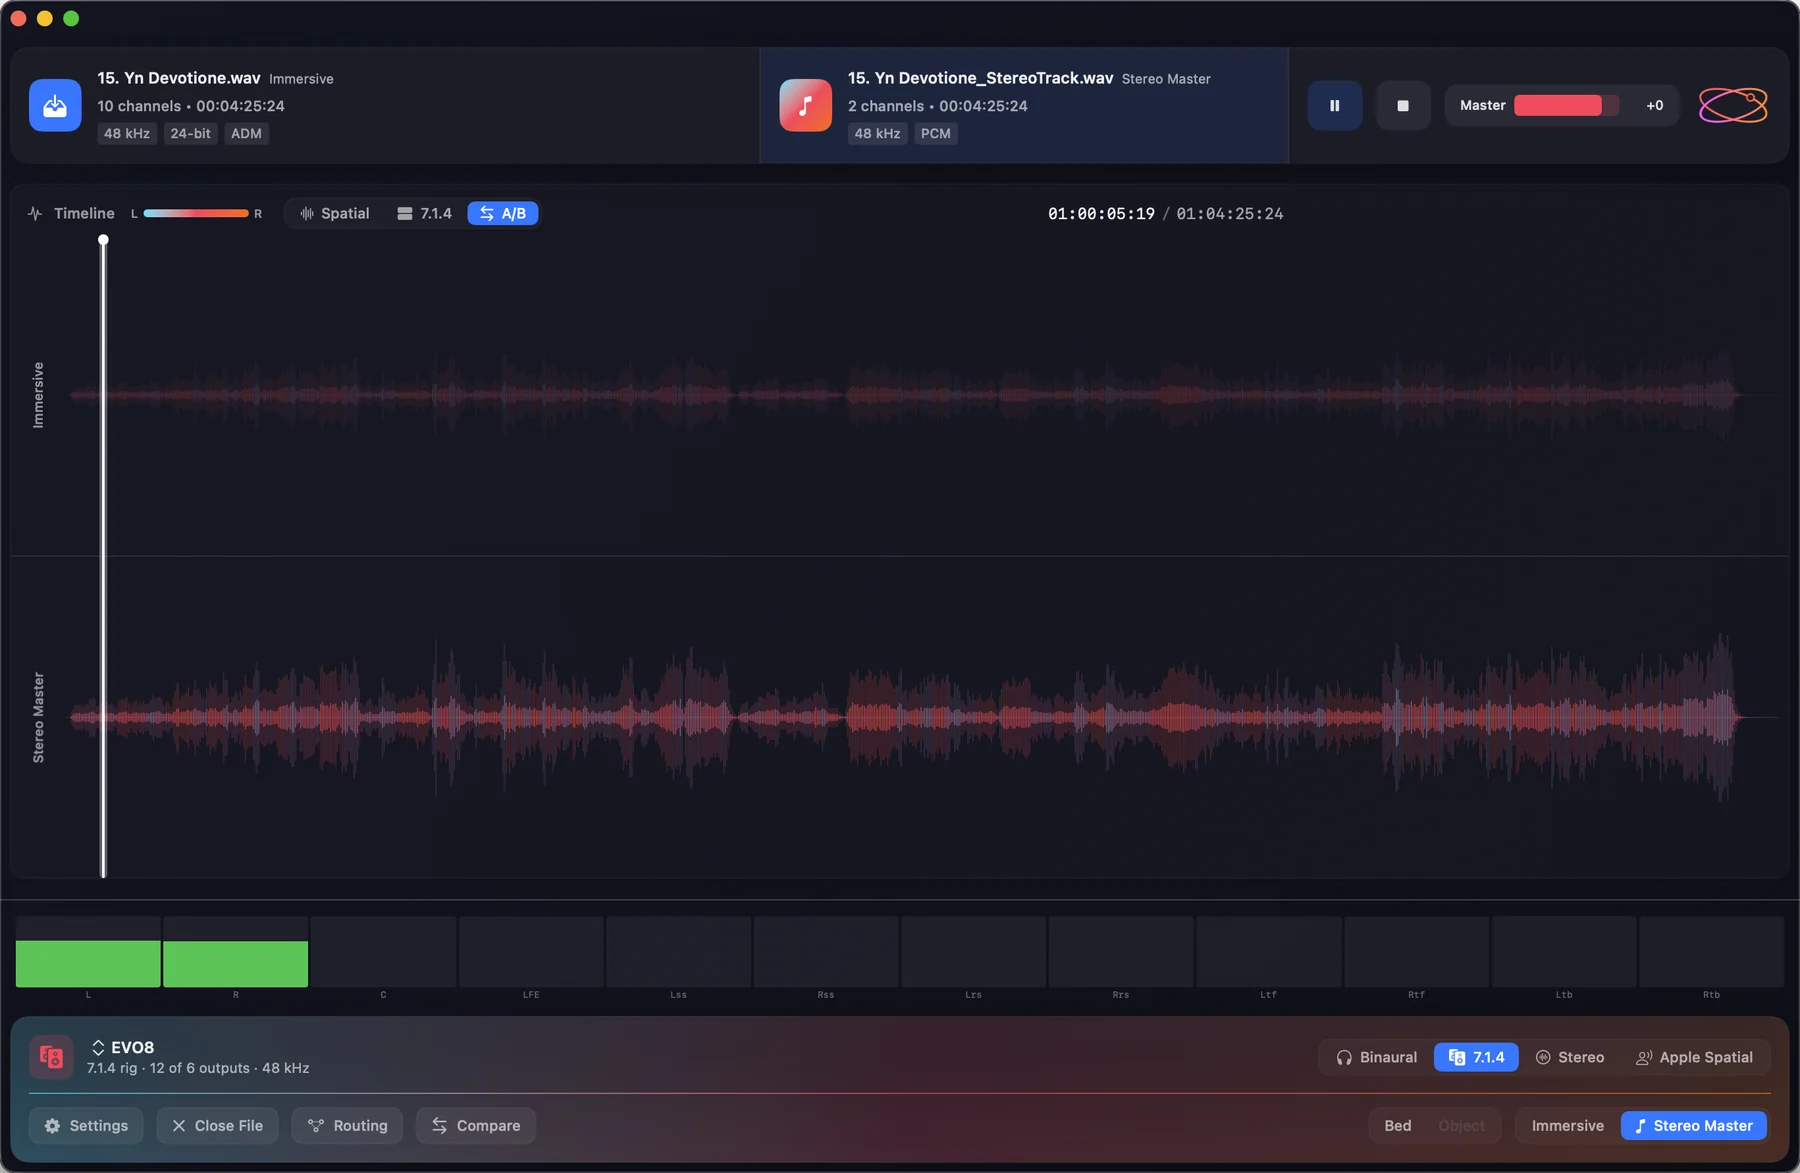Click the total duration 01:04:25:24
Viewport: 1800px width, 1173px height.
[1230, 214]
